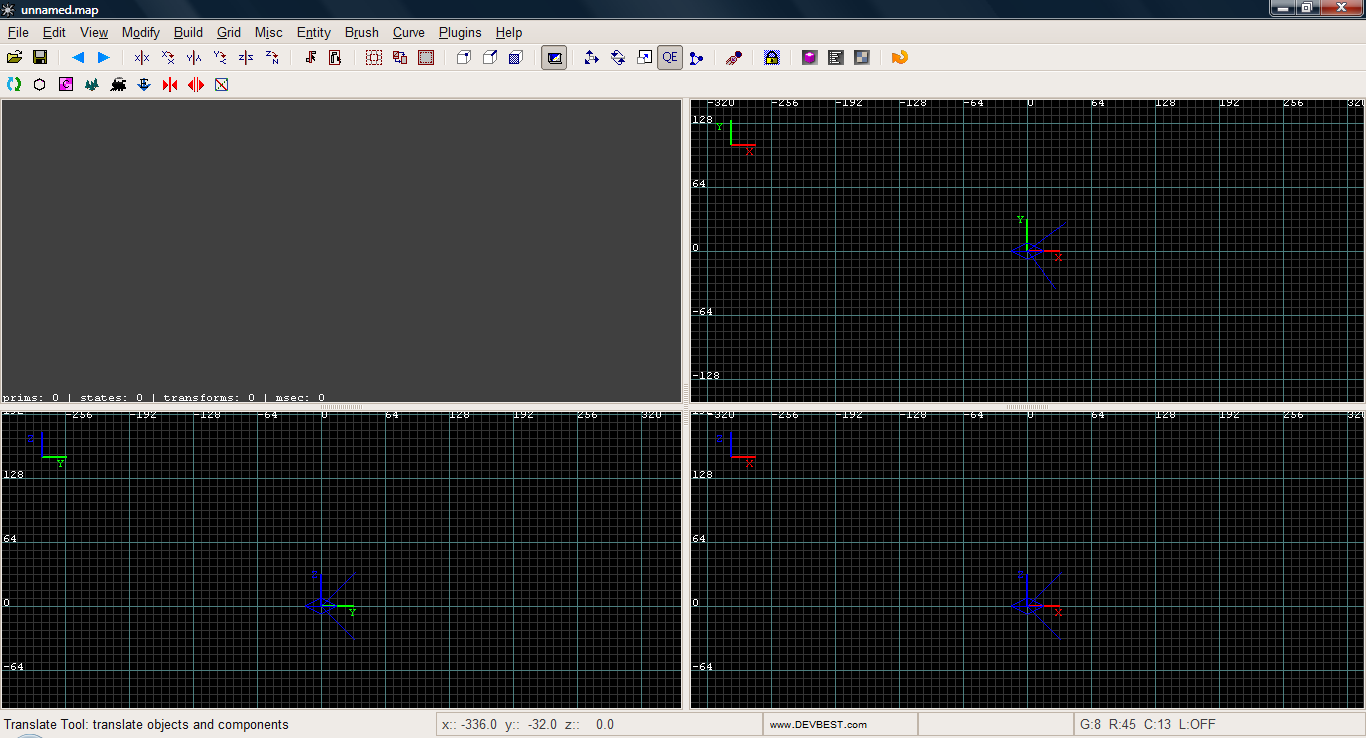
Task: Open the Curve menu
Action: 409,33
